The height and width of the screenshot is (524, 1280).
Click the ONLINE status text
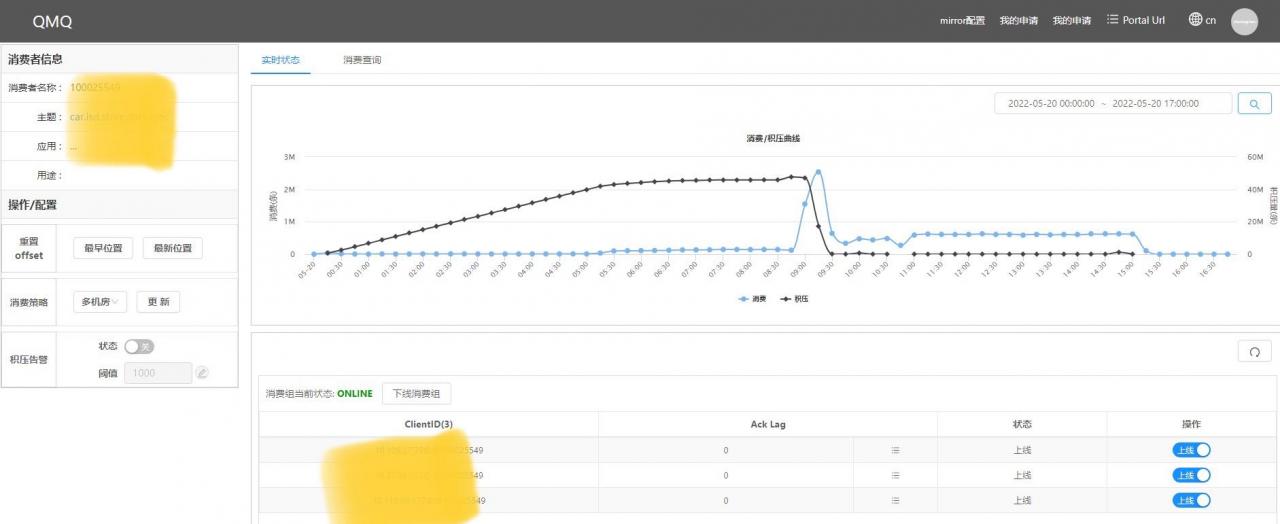[354, 394]
